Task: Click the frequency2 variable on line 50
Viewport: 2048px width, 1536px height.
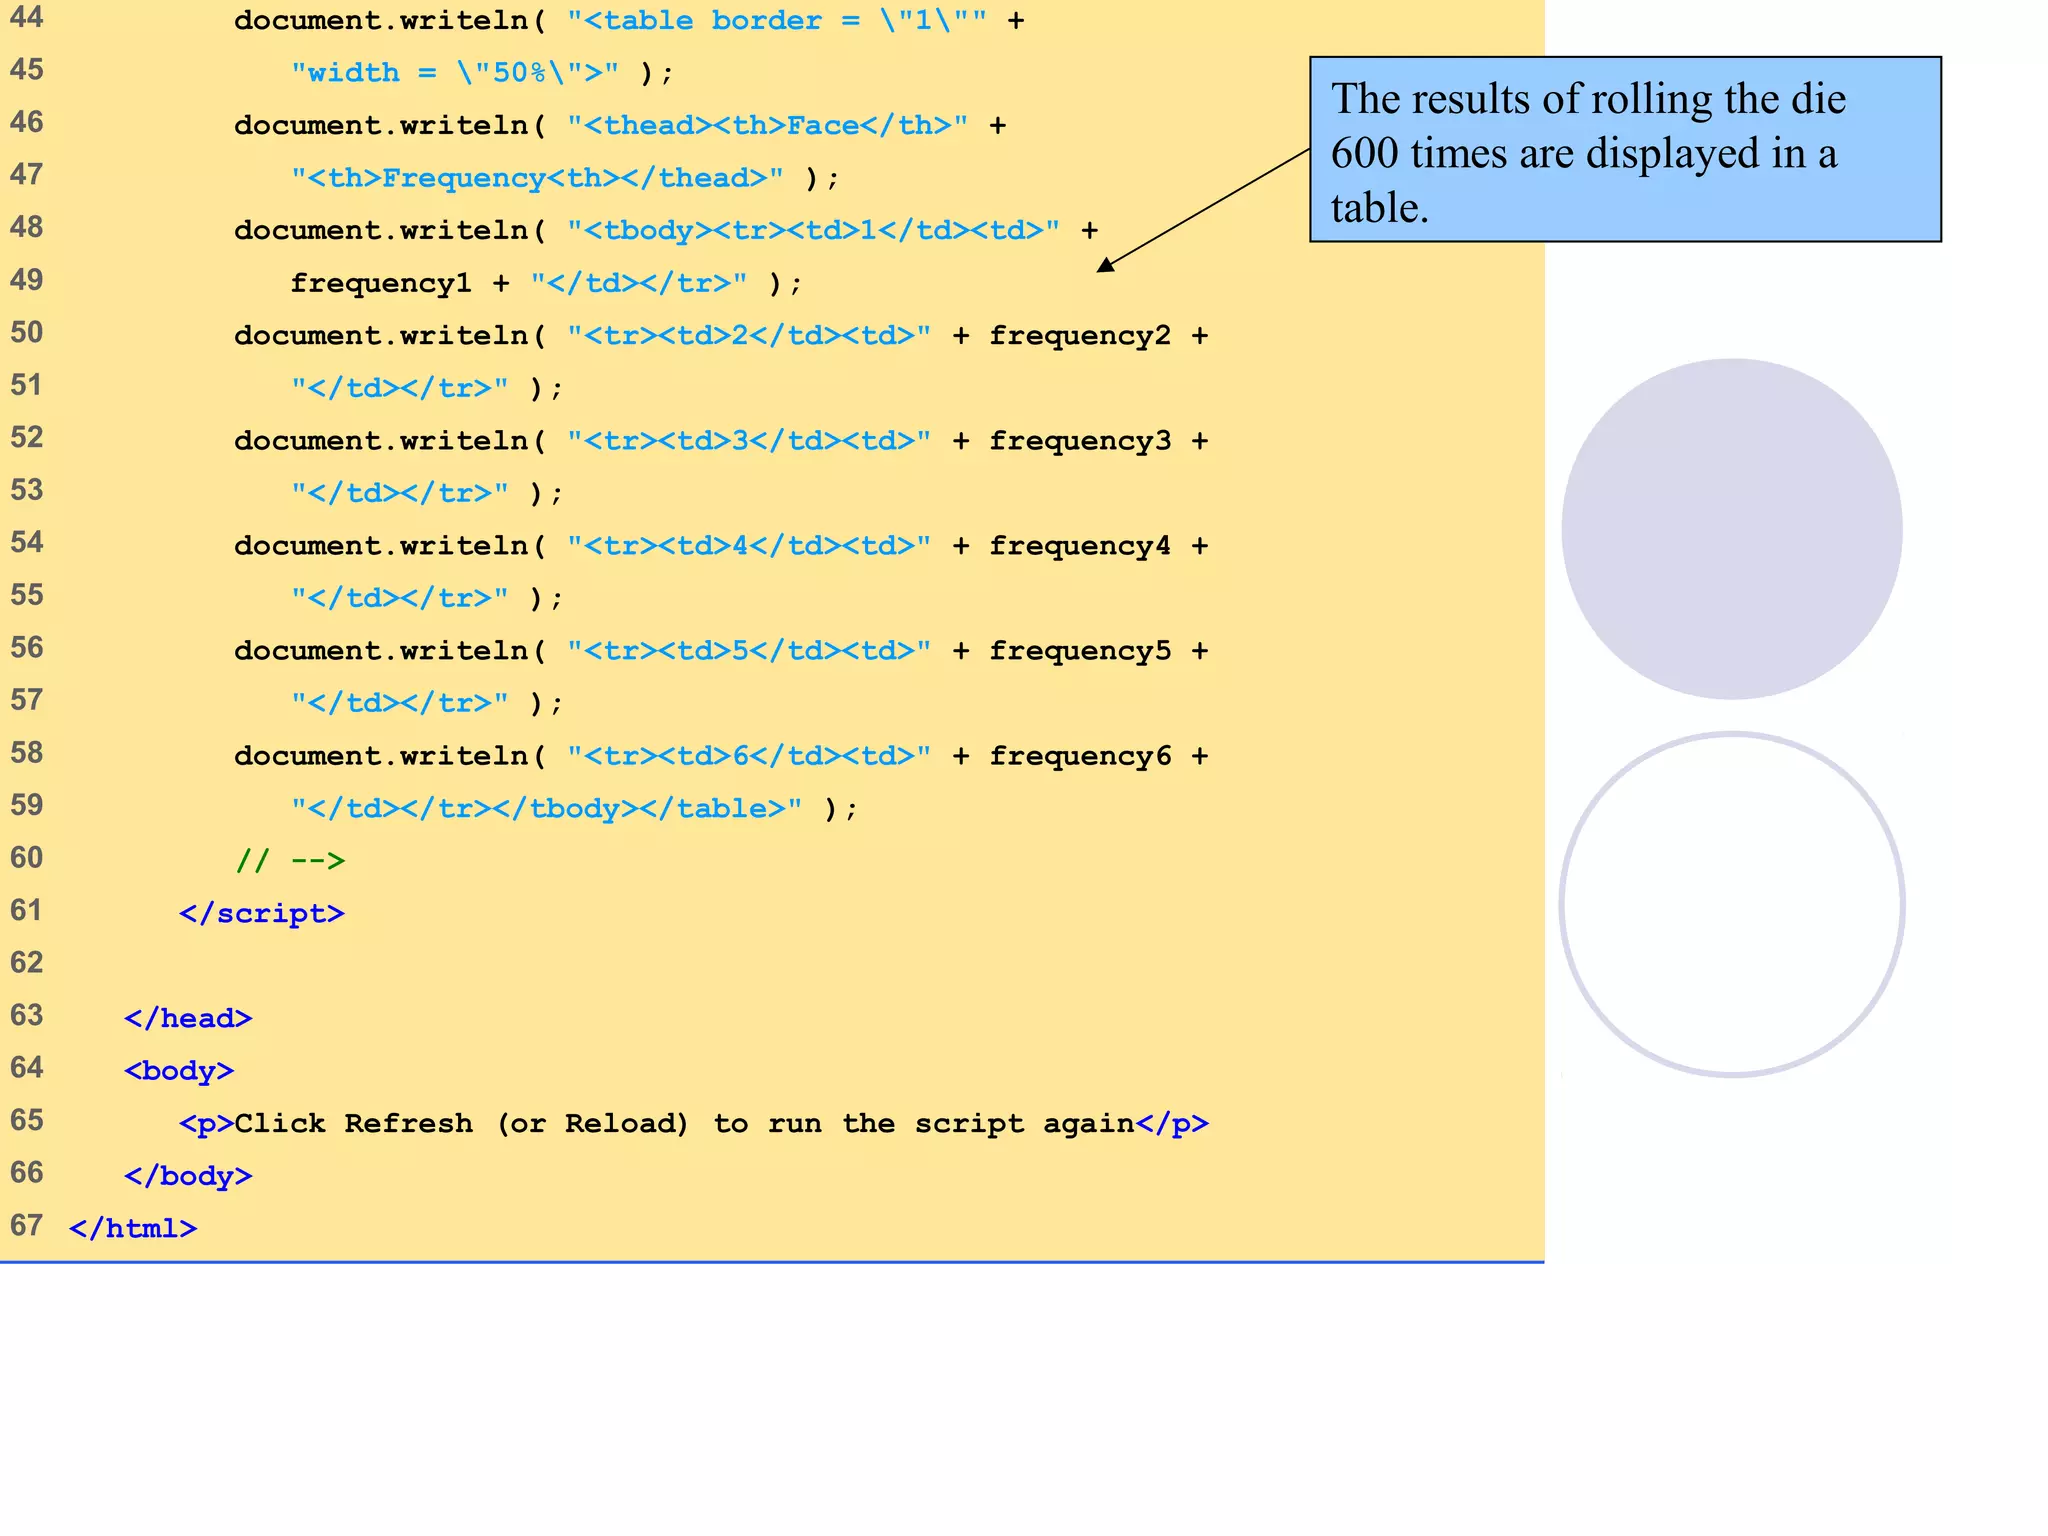Action: (1079, 335)
